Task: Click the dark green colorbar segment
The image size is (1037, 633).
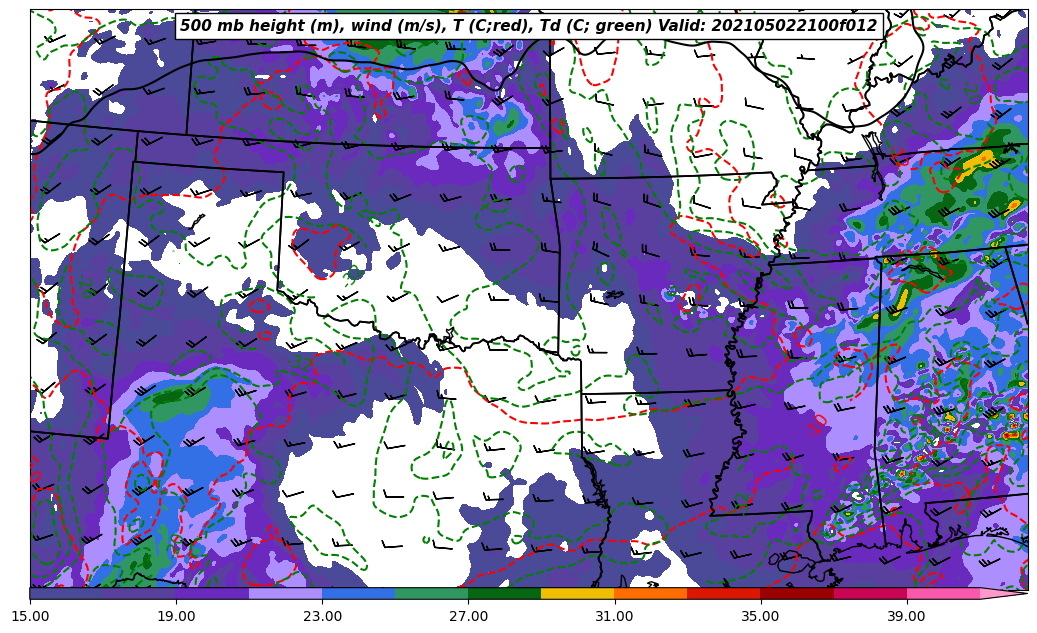Action: tap(504, 593)
